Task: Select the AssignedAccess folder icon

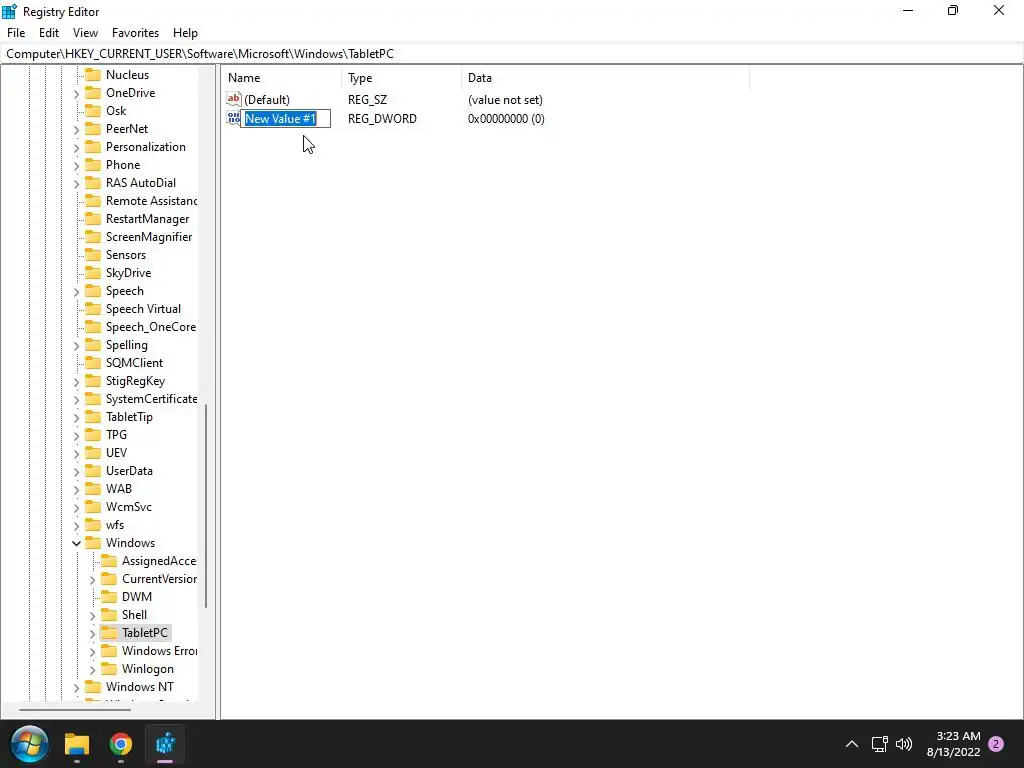Action: point(109,560)
